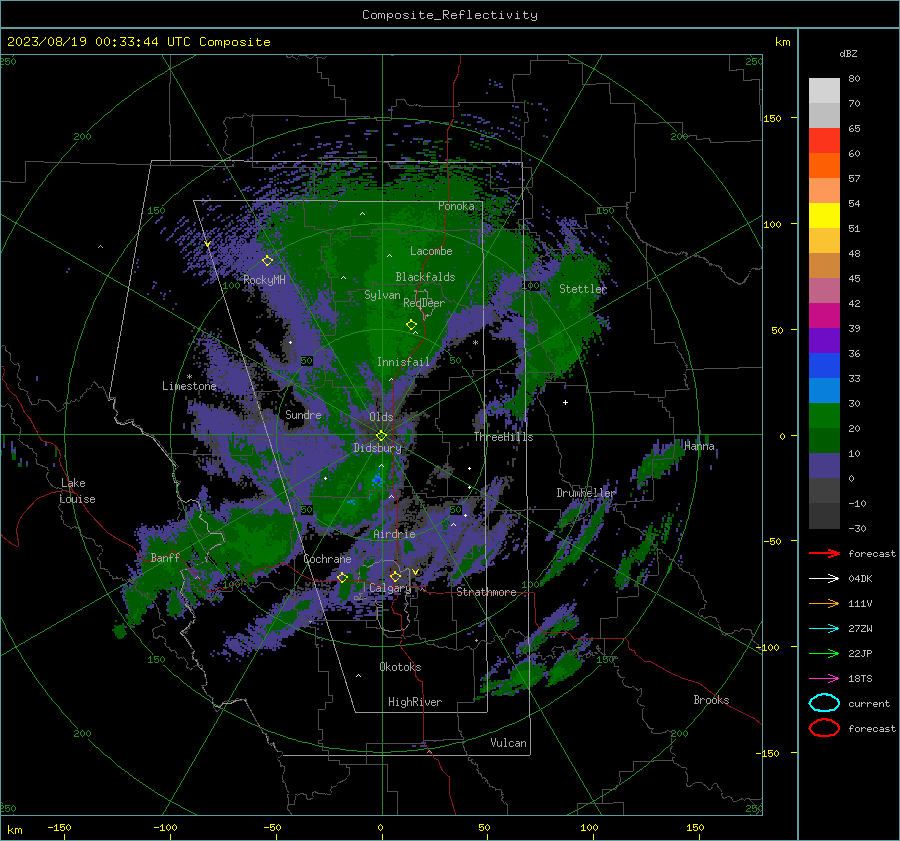Click the Limestone map label
This screenshot has height=841, width=900.
click(189, 386)
